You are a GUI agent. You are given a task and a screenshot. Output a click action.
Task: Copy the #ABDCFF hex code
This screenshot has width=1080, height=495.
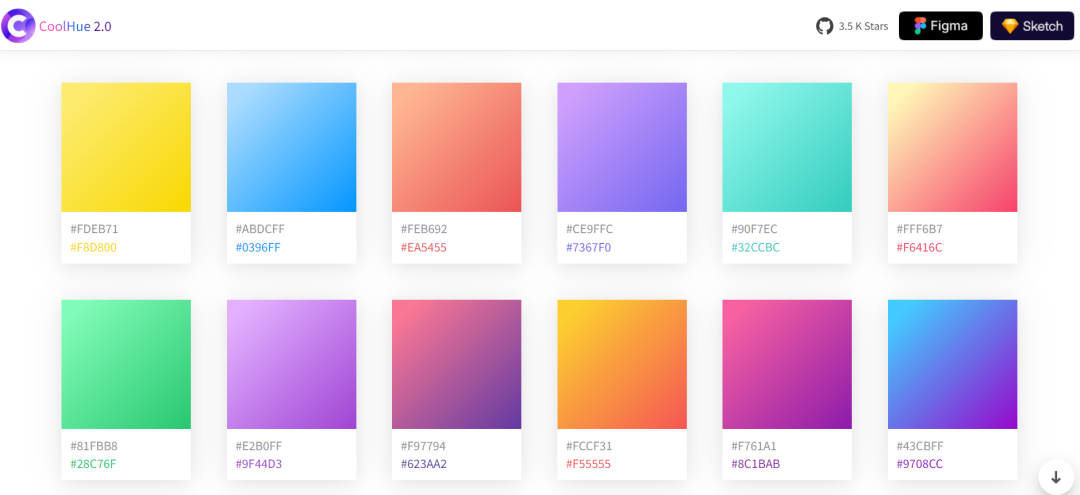pyautogui.click(x=260, y=229)
